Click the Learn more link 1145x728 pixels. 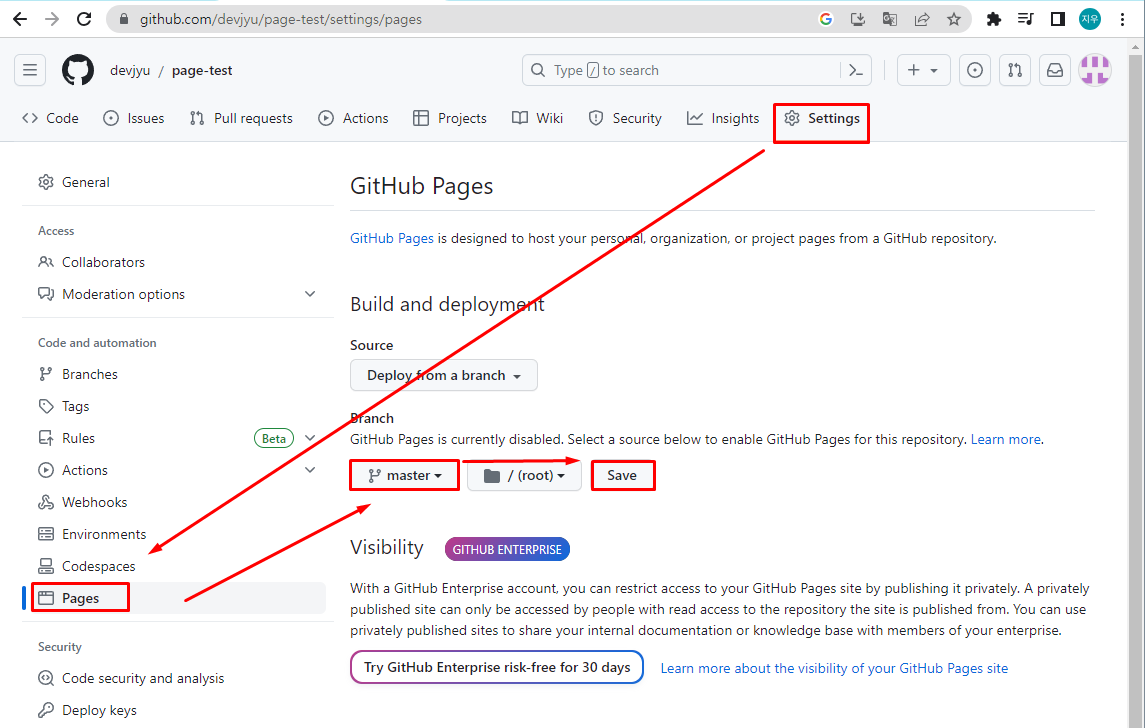pyautogui.click(x=1006, y=440)
